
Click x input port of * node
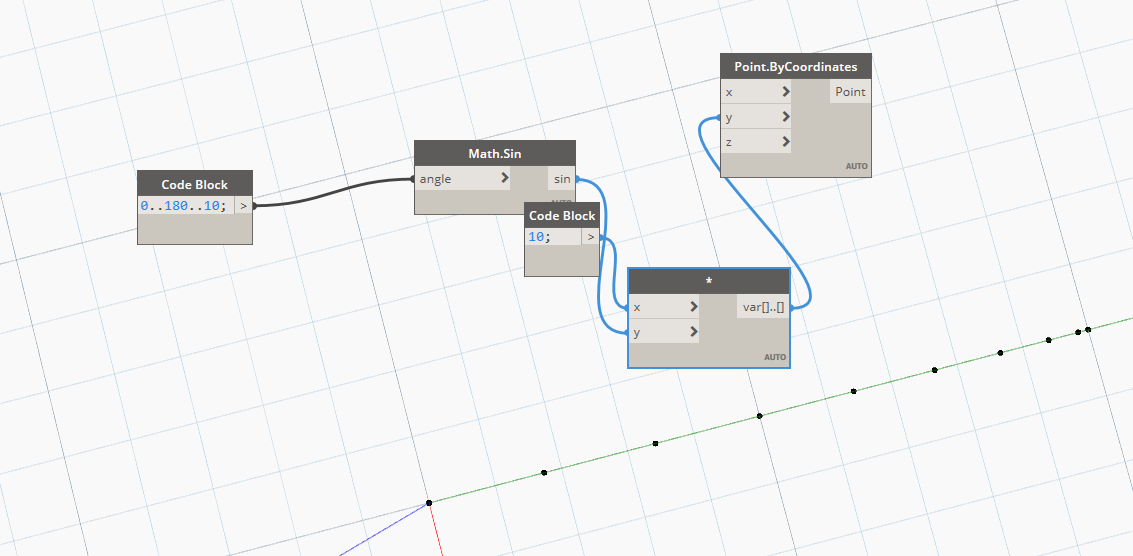[663, 307]
